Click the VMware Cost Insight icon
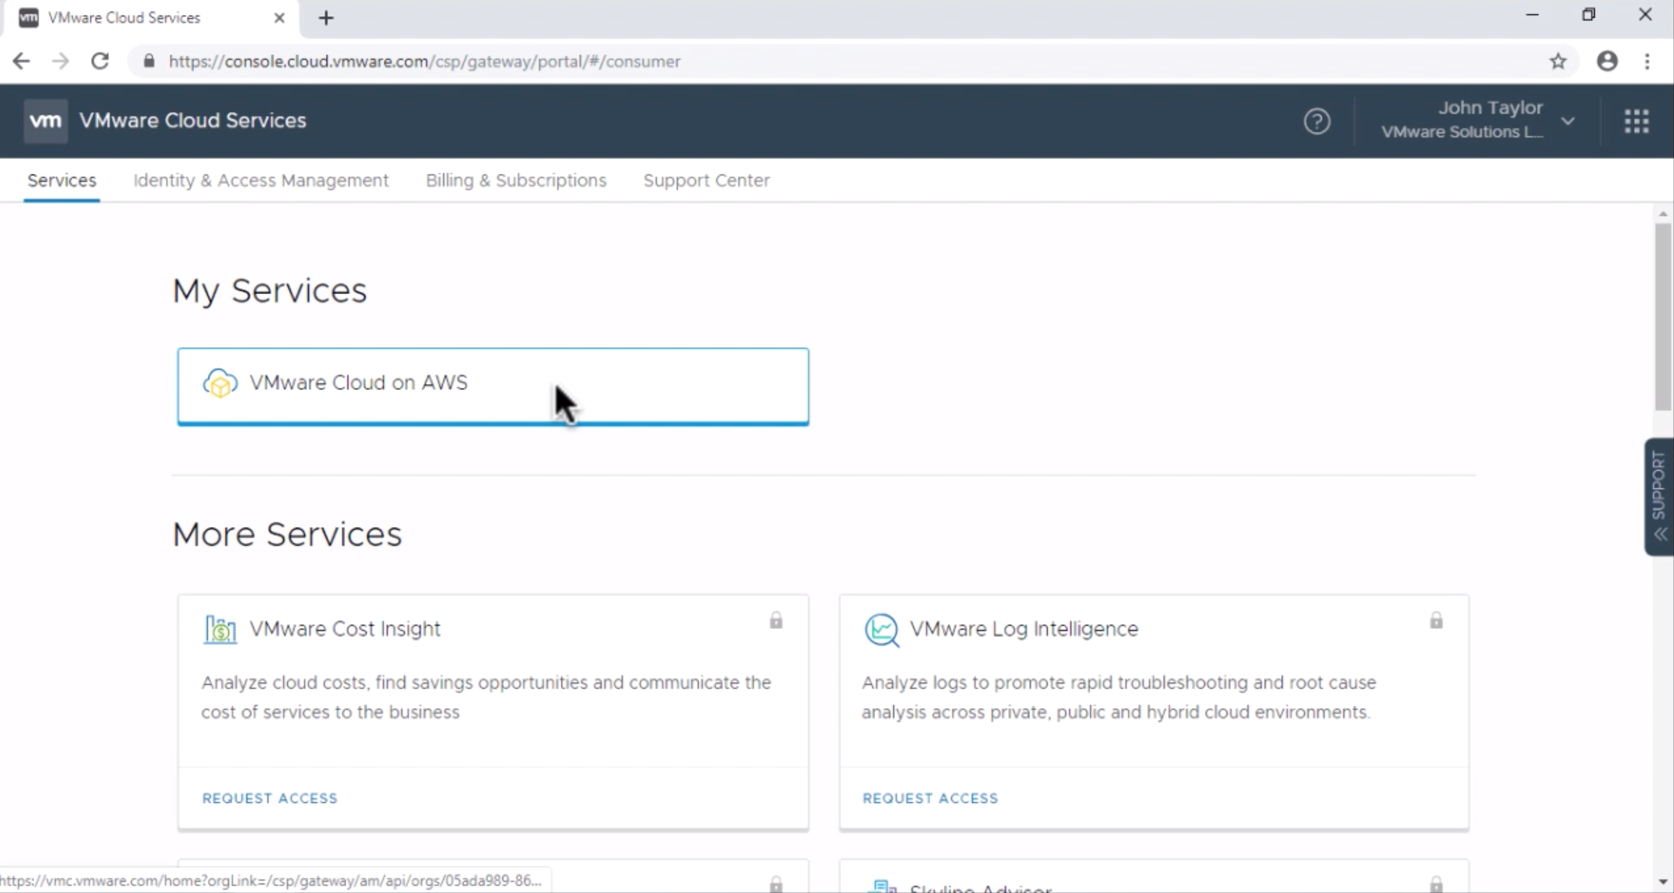The image size is (1674, 893). click(x=220, y=629)
